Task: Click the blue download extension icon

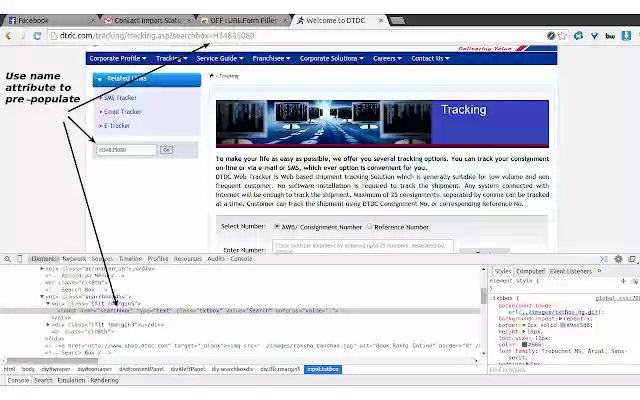Action: [x=626, y=36]
